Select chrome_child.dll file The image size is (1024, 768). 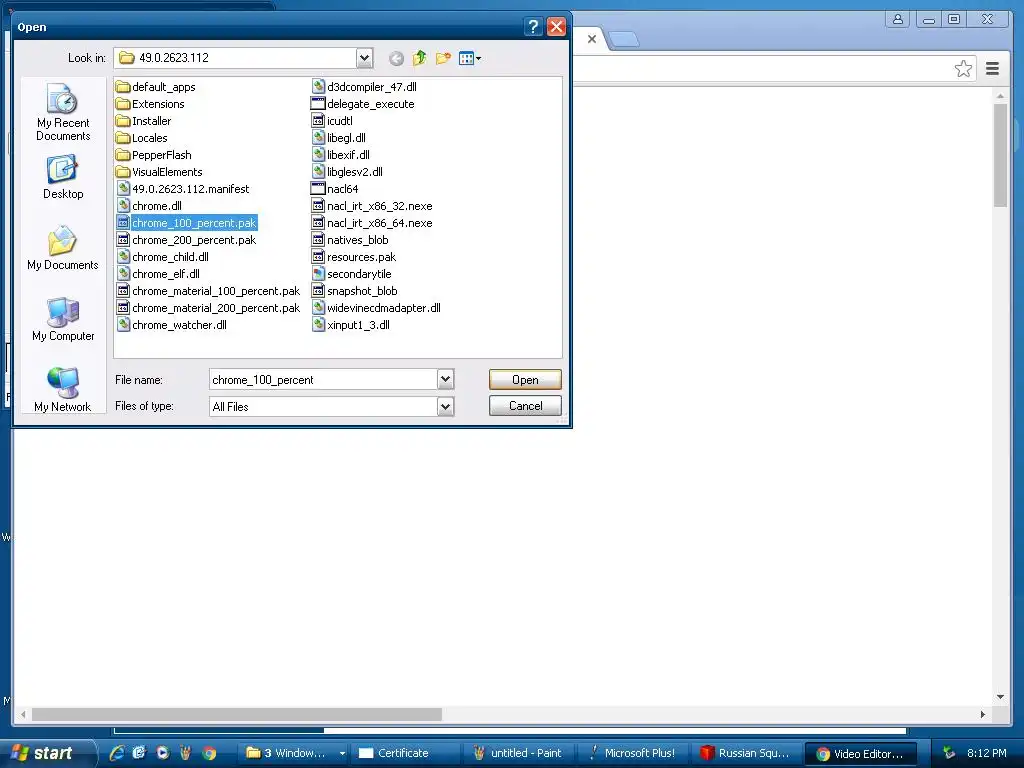tap(163, 257)
